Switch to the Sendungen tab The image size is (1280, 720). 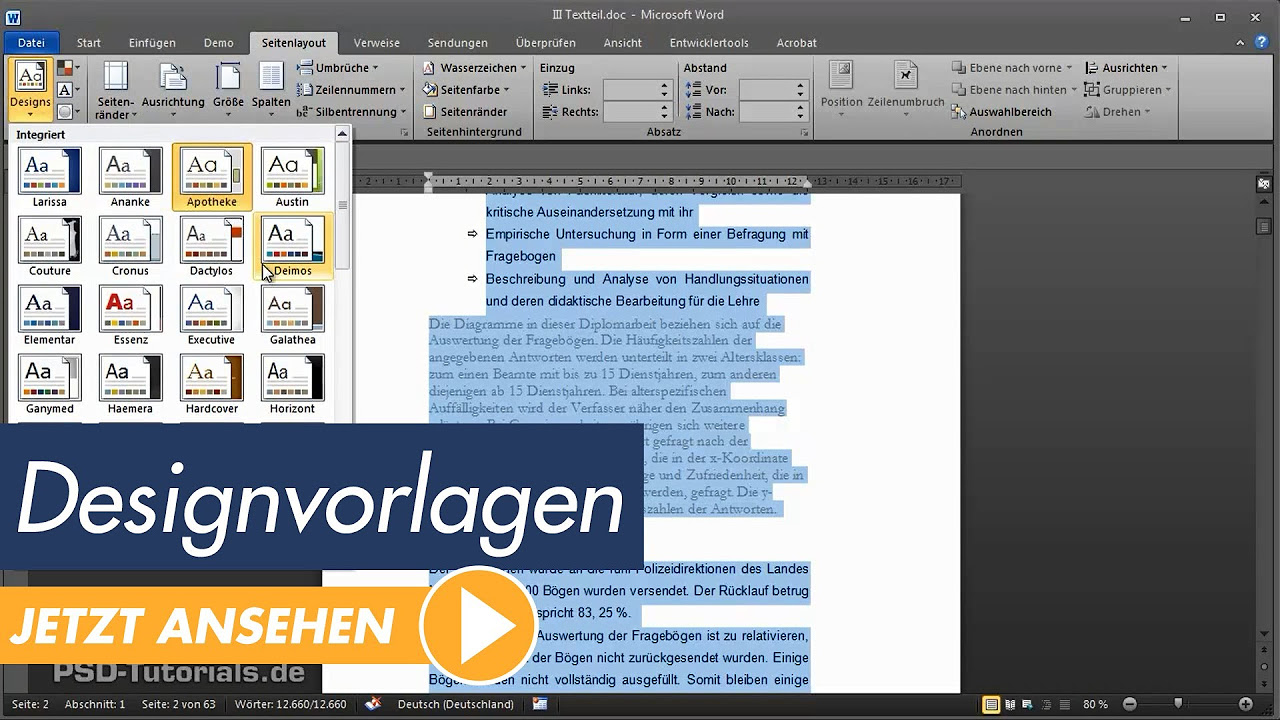coord(458,43)
